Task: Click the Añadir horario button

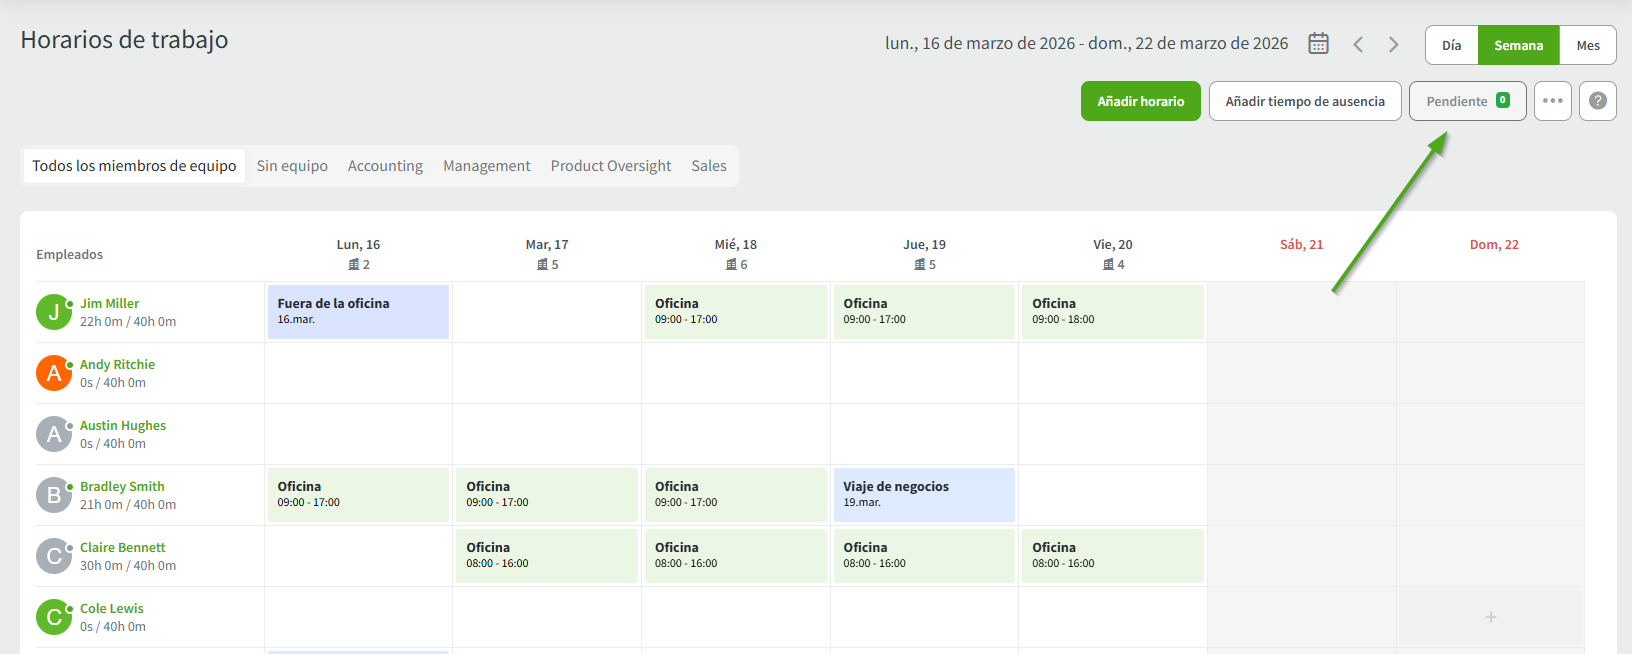Action: click(1140, 101)
